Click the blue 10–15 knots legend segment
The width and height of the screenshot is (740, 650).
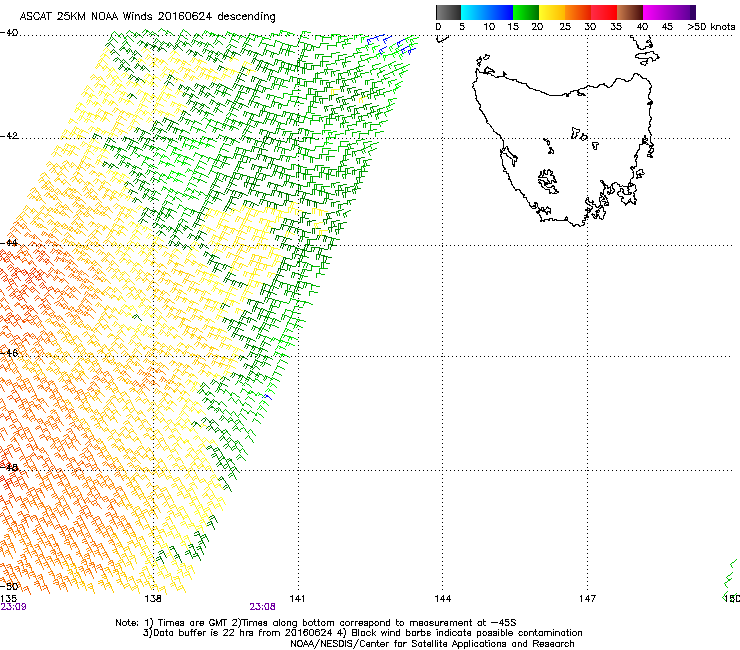[x=499, y=12]
